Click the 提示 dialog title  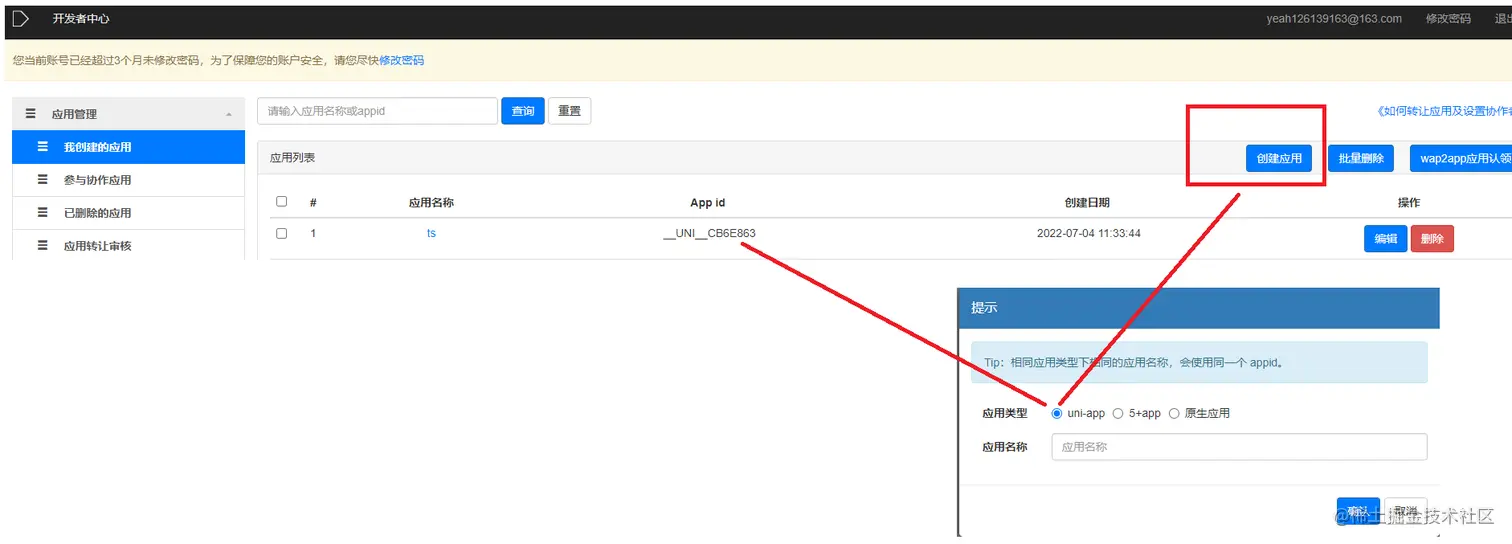984,308
